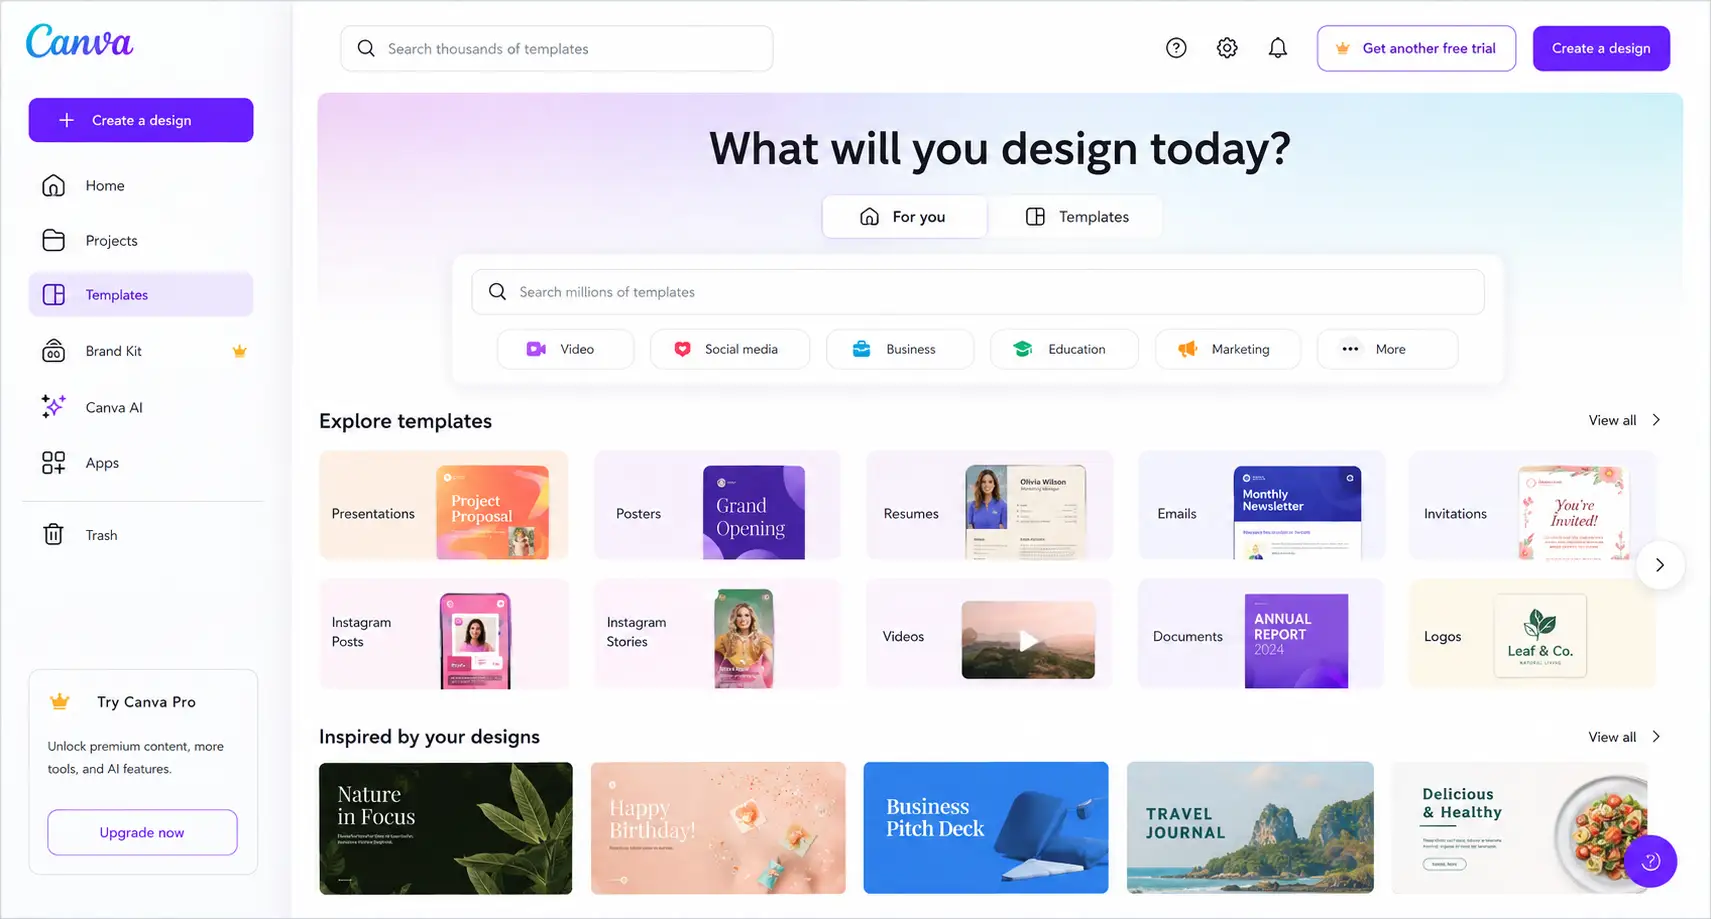Screen dimensions: 1711x919
Task: Click the Canva logo
Action: click(79, 42)
